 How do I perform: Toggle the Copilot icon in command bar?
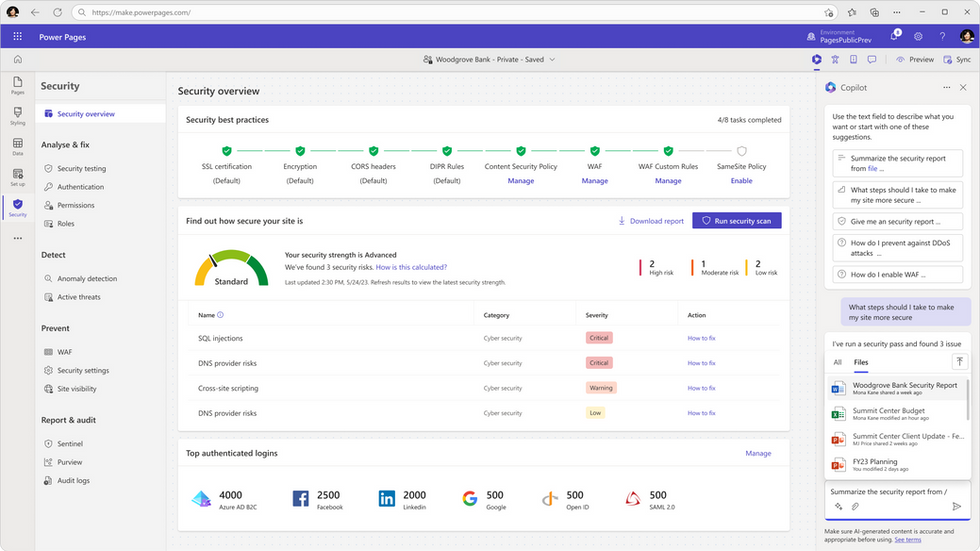pos(816,59)
